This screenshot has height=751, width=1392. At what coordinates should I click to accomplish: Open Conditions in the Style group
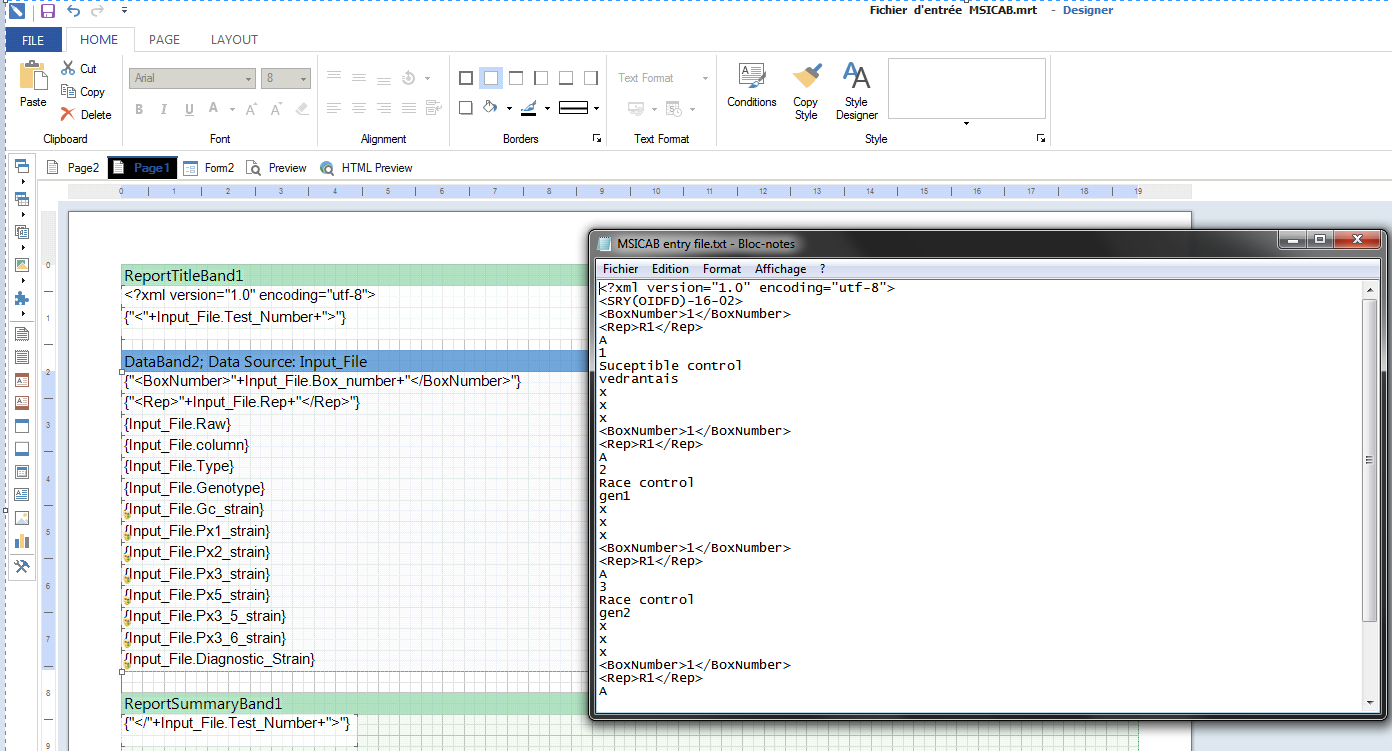point(752,86)
